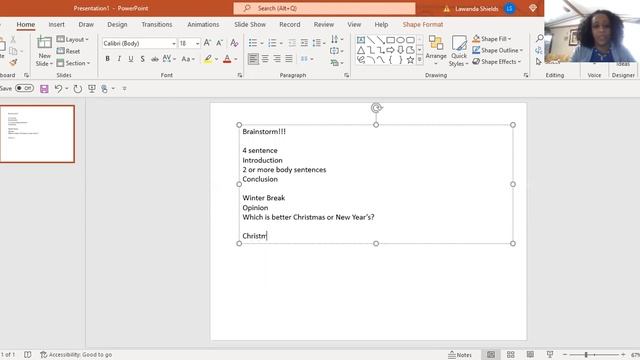Toggle Underline formatting
The image size is (640, 360).
click(131, 59)
